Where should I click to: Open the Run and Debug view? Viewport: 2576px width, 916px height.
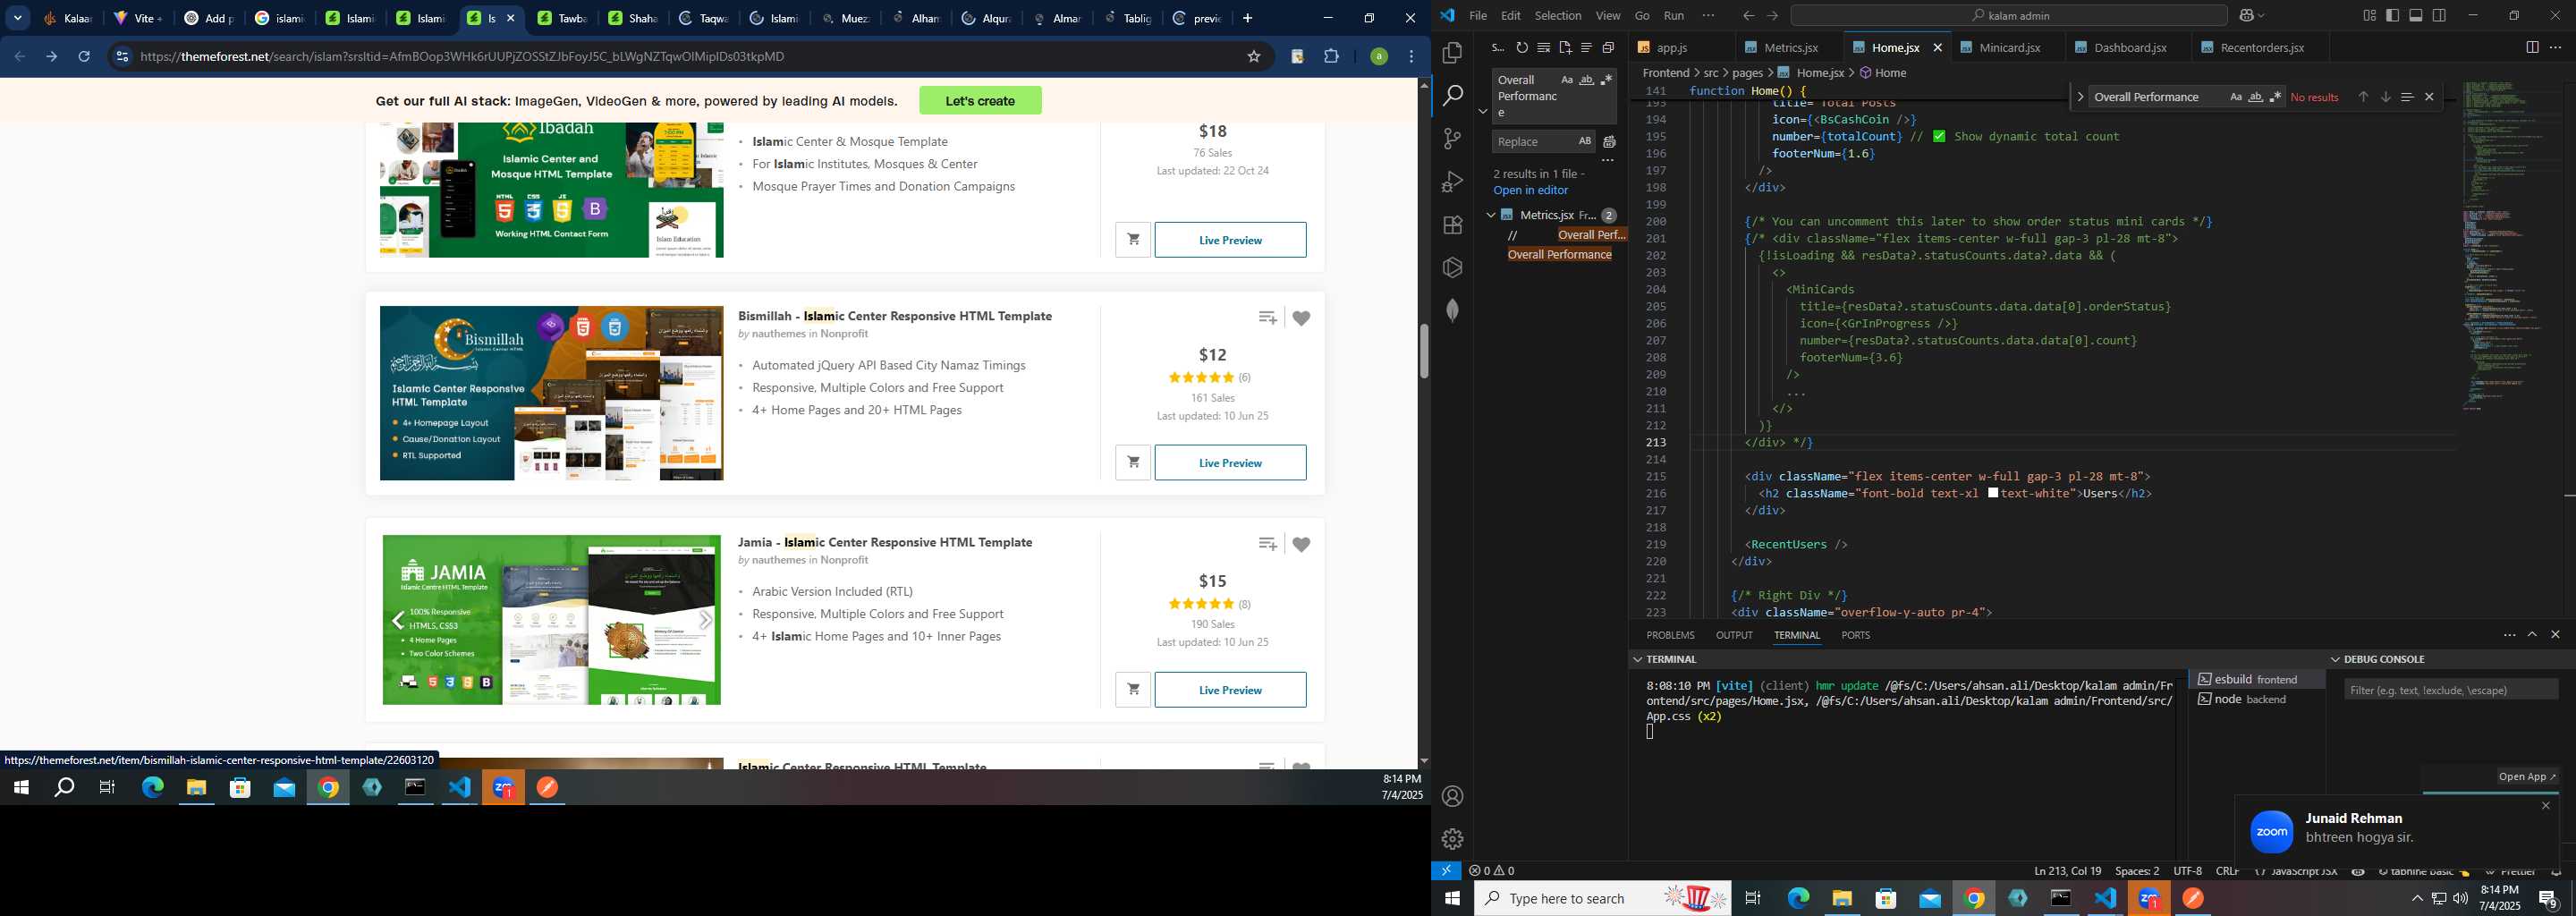pos(1452,182)
